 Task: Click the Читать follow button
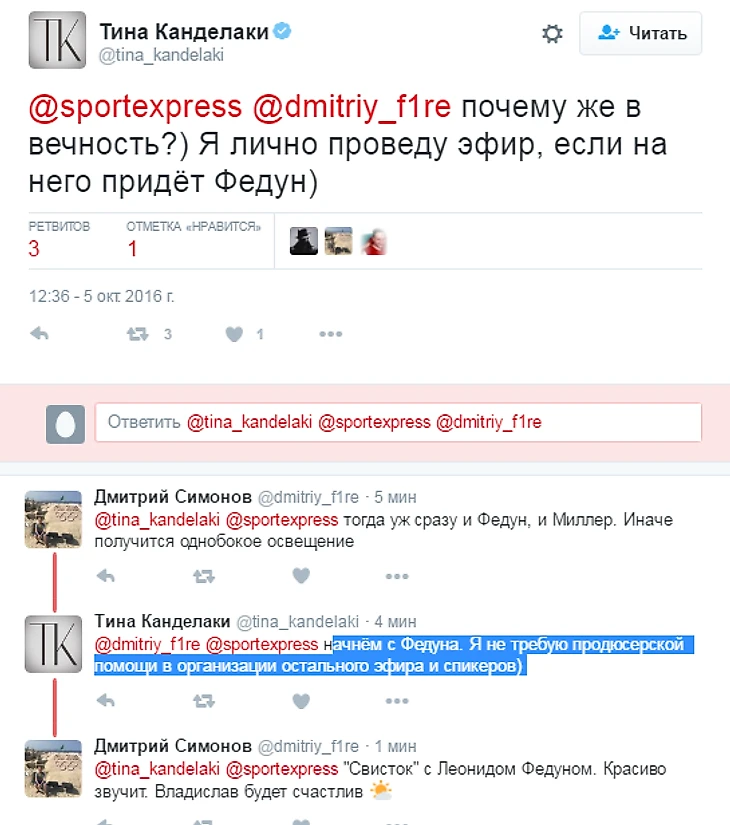point(641,33)
